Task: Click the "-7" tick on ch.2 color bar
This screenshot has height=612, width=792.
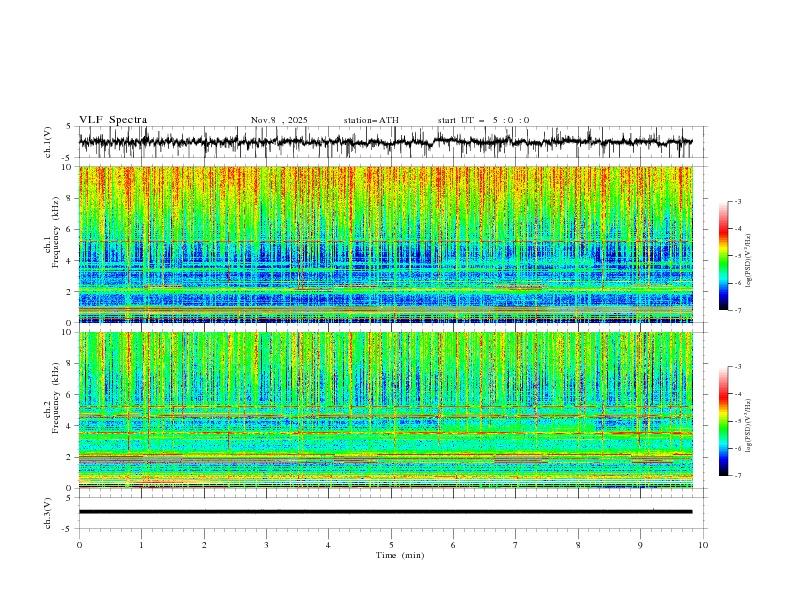Action: click(738, 476)
